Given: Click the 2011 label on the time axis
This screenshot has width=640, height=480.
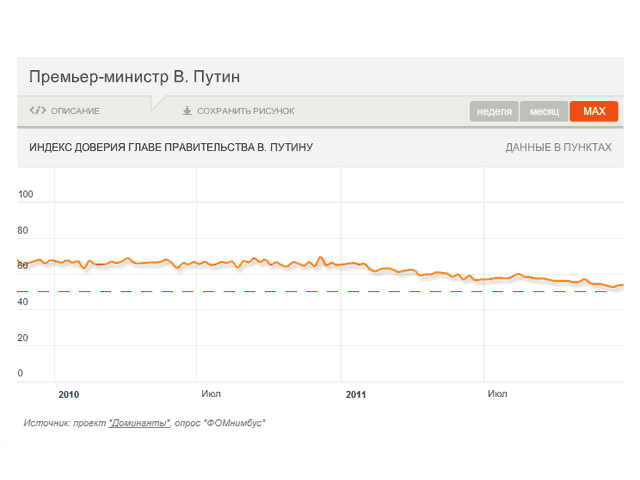Looking at the screenshot, I should pos(356,394).
